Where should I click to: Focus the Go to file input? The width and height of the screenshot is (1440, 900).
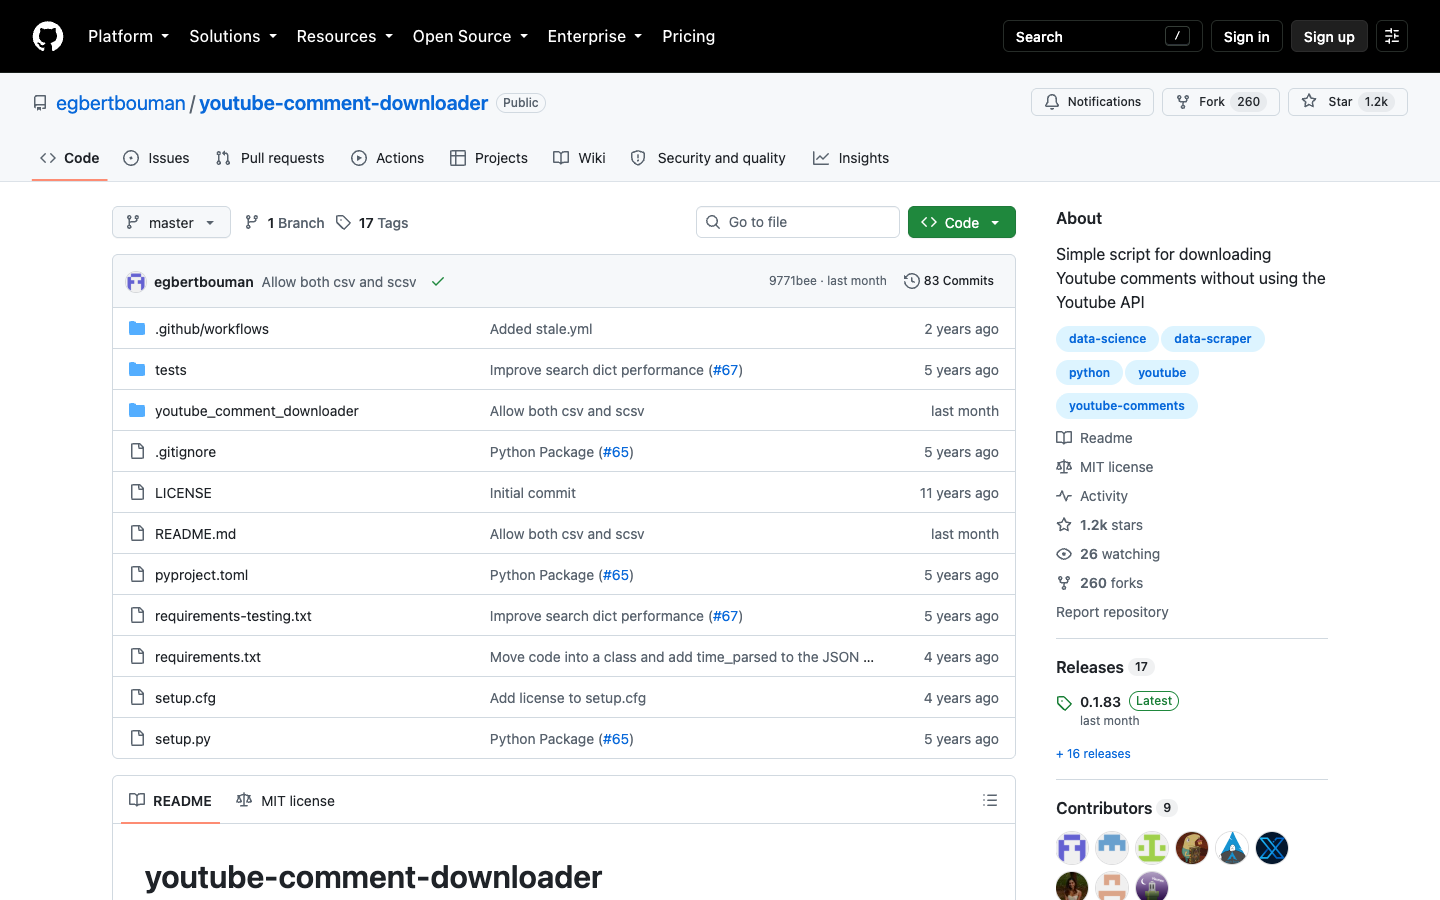tap(798, 222)
